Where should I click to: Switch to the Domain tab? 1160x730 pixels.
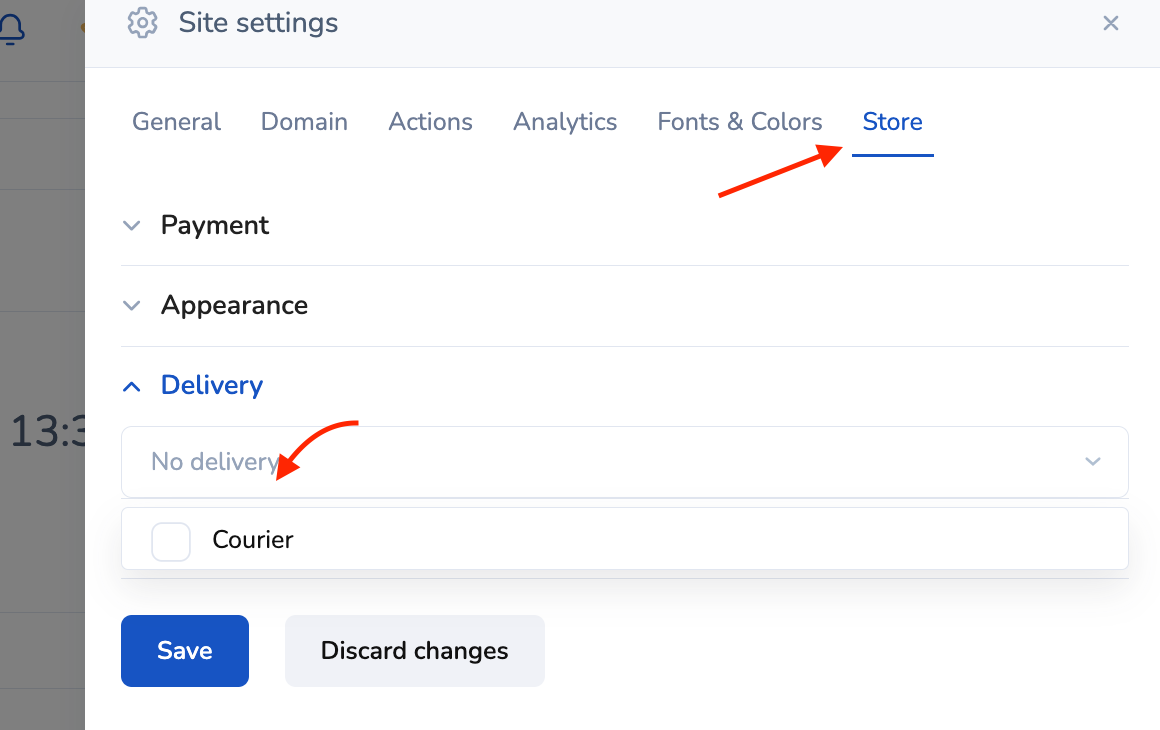pos(304,122)
